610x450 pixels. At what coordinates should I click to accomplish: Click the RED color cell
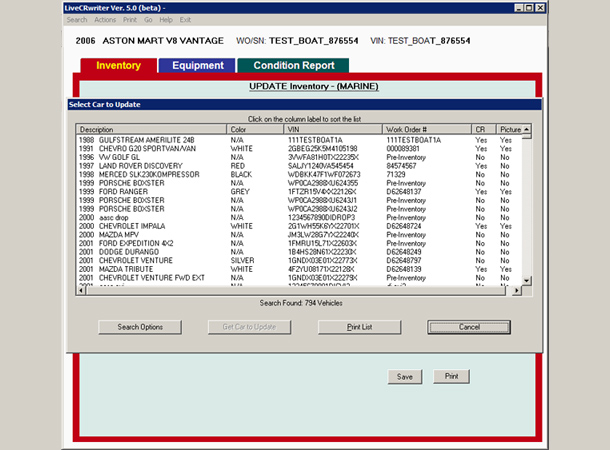click(x=237, y=166)
